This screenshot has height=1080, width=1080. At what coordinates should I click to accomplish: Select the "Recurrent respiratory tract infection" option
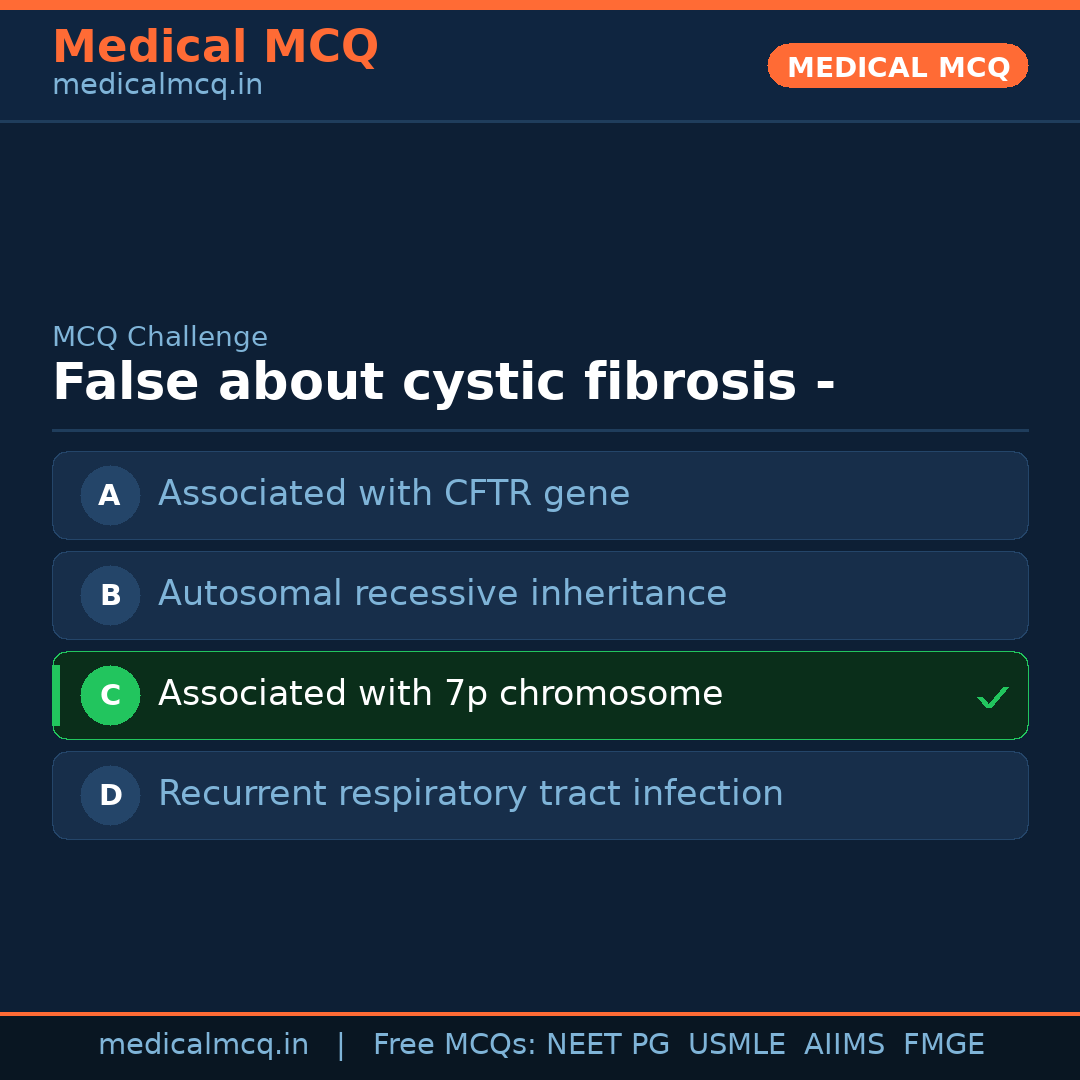(470, 794)
